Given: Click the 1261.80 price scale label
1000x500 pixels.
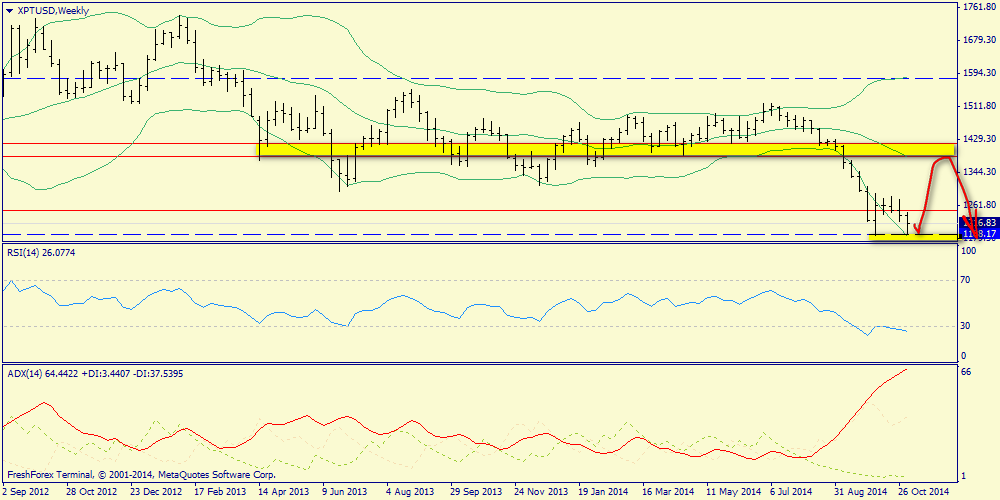Looking at the screenshot, I should 982,205.
